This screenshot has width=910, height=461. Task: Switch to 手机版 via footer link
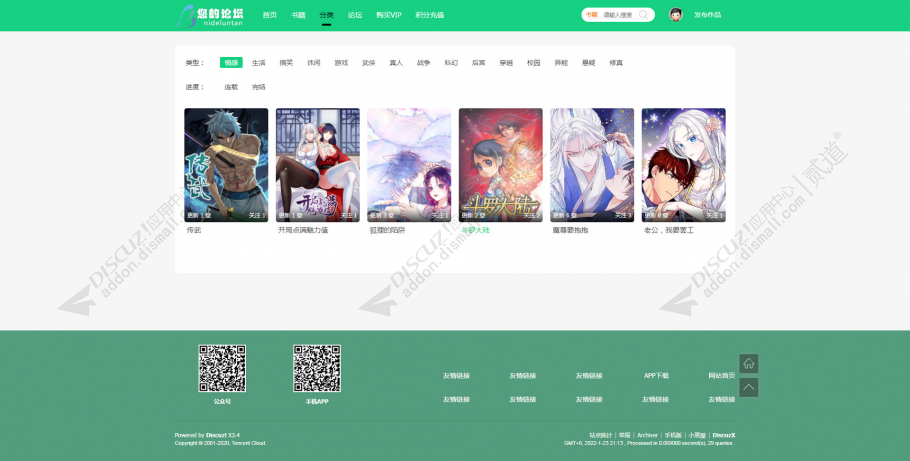point(673,435)
